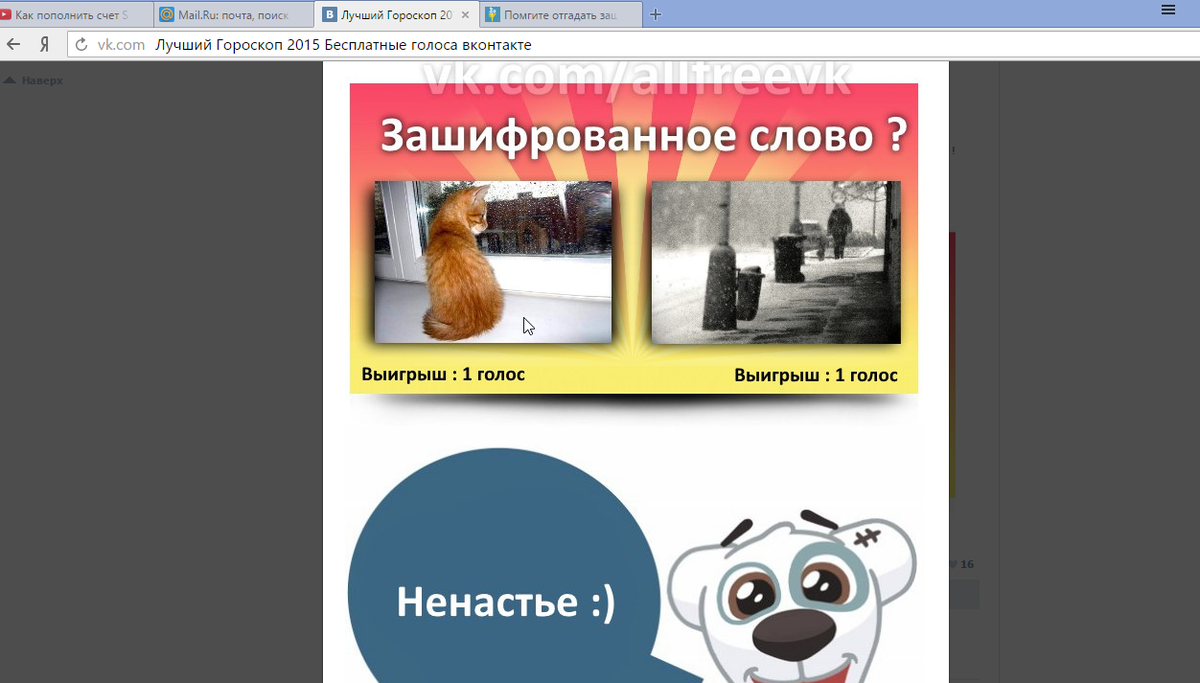Go back using the browser back arrow
The width and height of the screenshot is (1200, 683).
tap(14, 45)
